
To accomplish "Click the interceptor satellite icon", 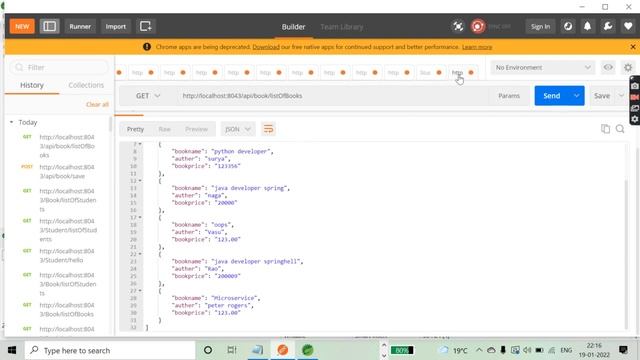I will [458, 27].
